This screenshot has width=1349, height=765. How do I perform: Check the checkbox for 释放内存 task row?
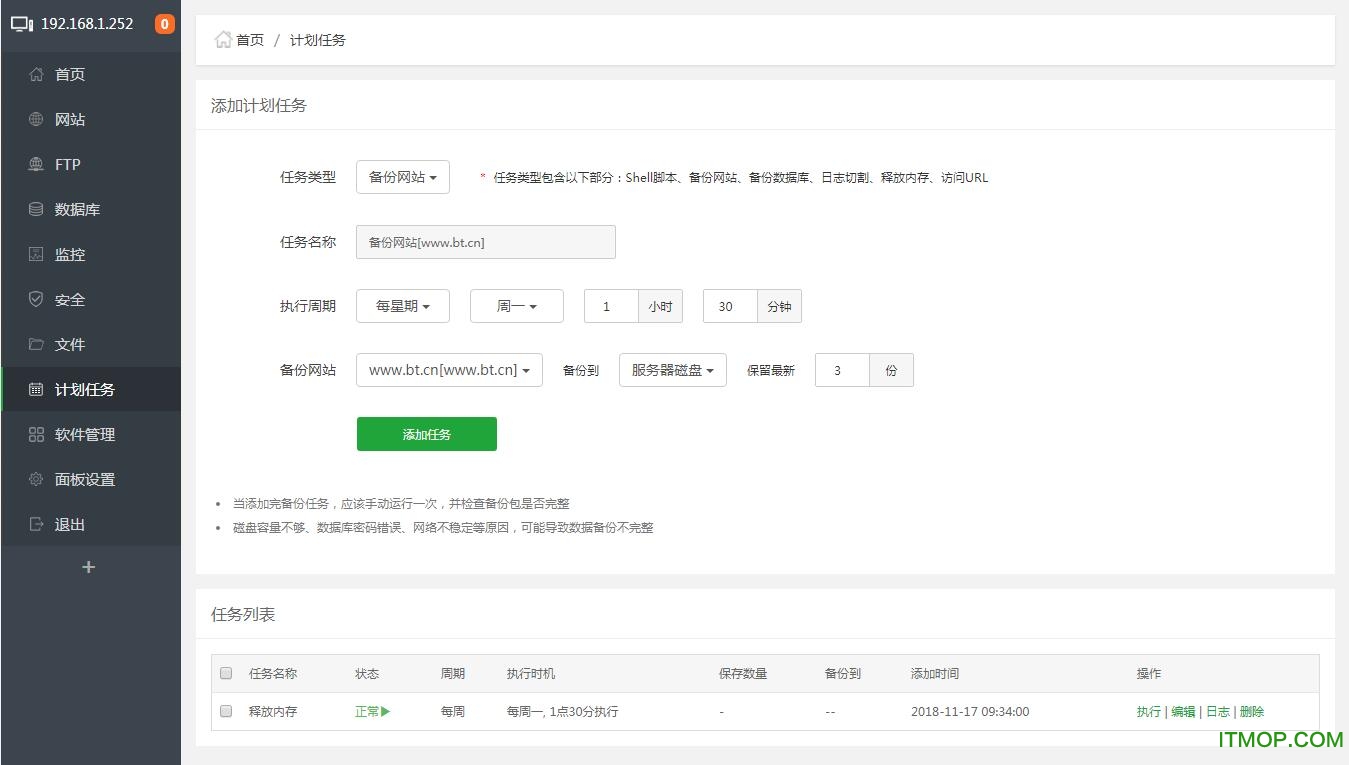[x=225, y=711]
